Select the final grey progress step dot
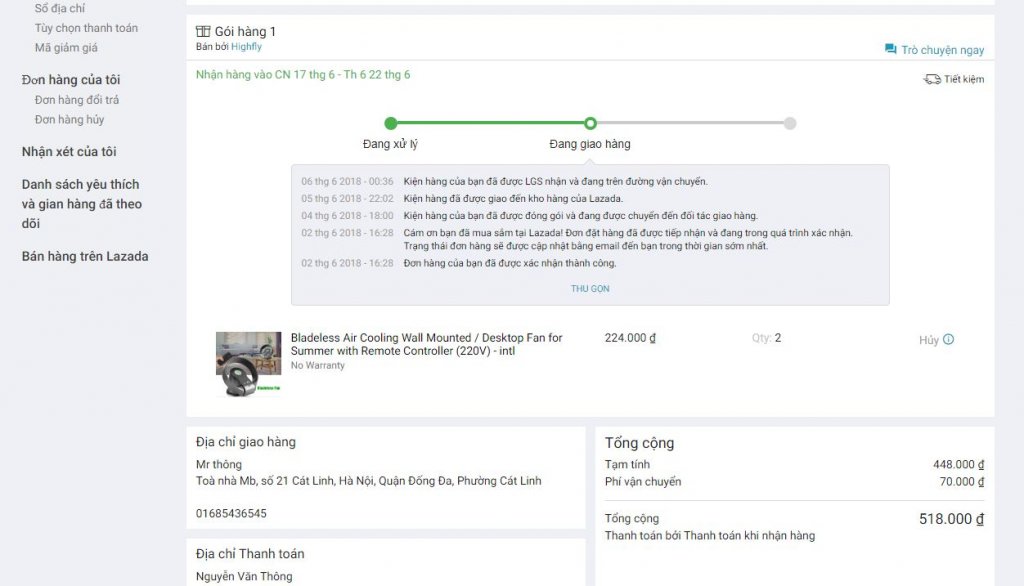This screenshot has width=1024, height=586. pyautogui.click(x=790, y=123)
